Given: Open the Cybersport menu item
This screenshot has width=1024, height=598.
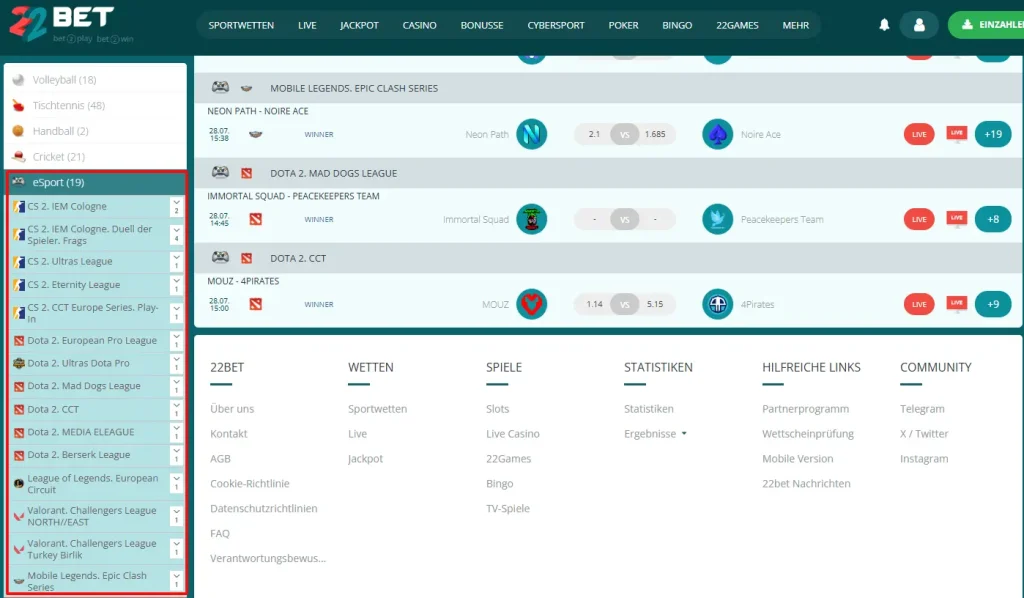Looking at the screenshot, I should [x=556, y=25].
